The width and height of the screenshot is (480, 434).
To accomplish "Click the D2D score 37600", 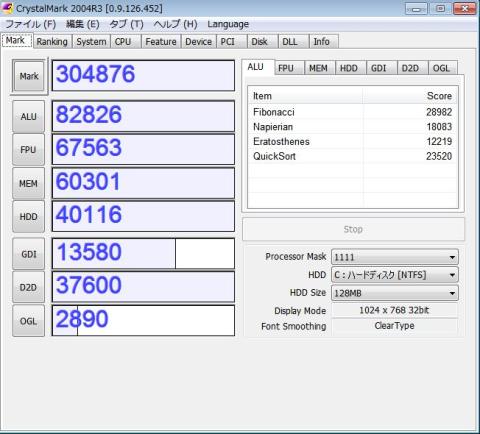I will point(143,287).
